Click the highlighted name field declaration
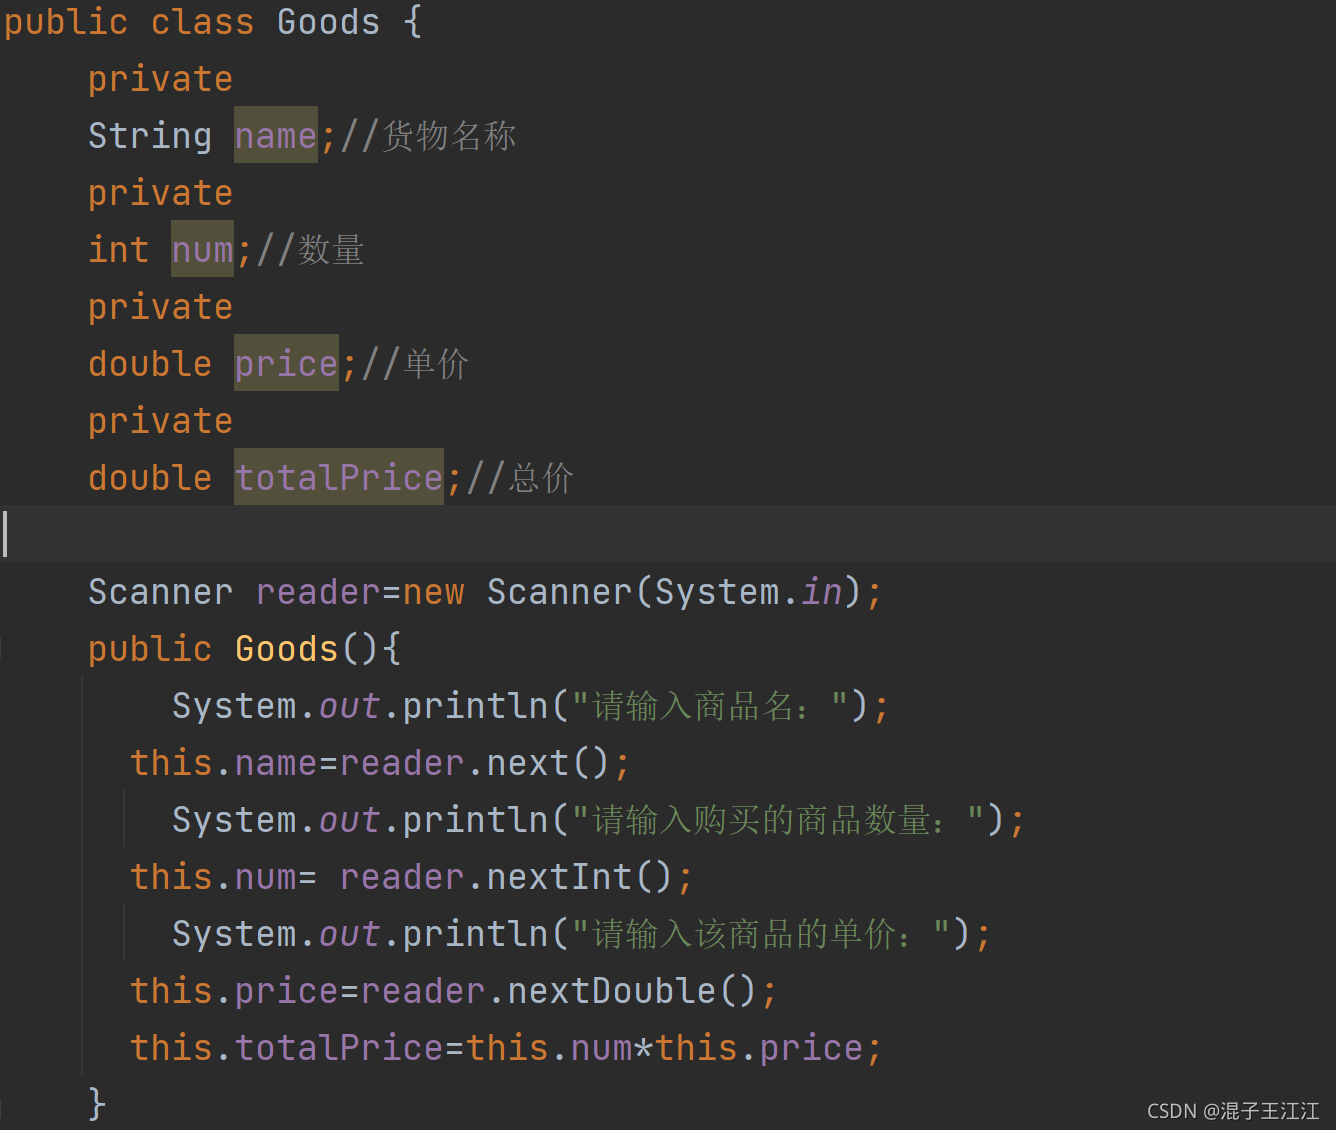 pos(275,136)
